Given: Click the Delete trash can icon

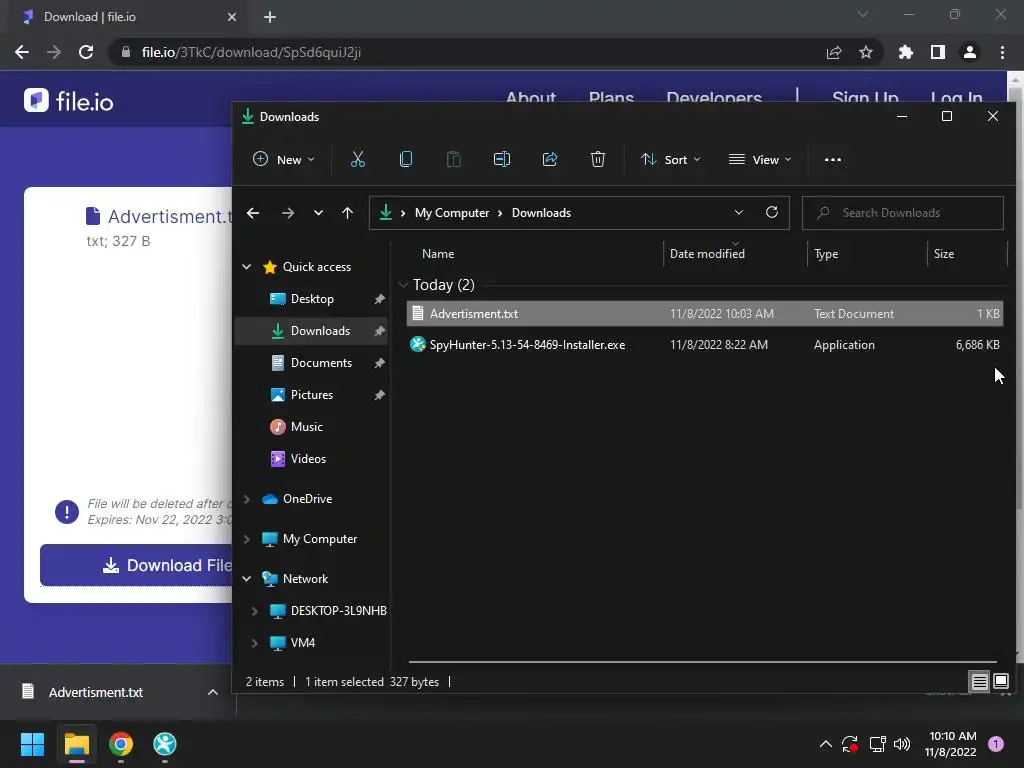Looking at the screenshot, I should pos(598,159).
